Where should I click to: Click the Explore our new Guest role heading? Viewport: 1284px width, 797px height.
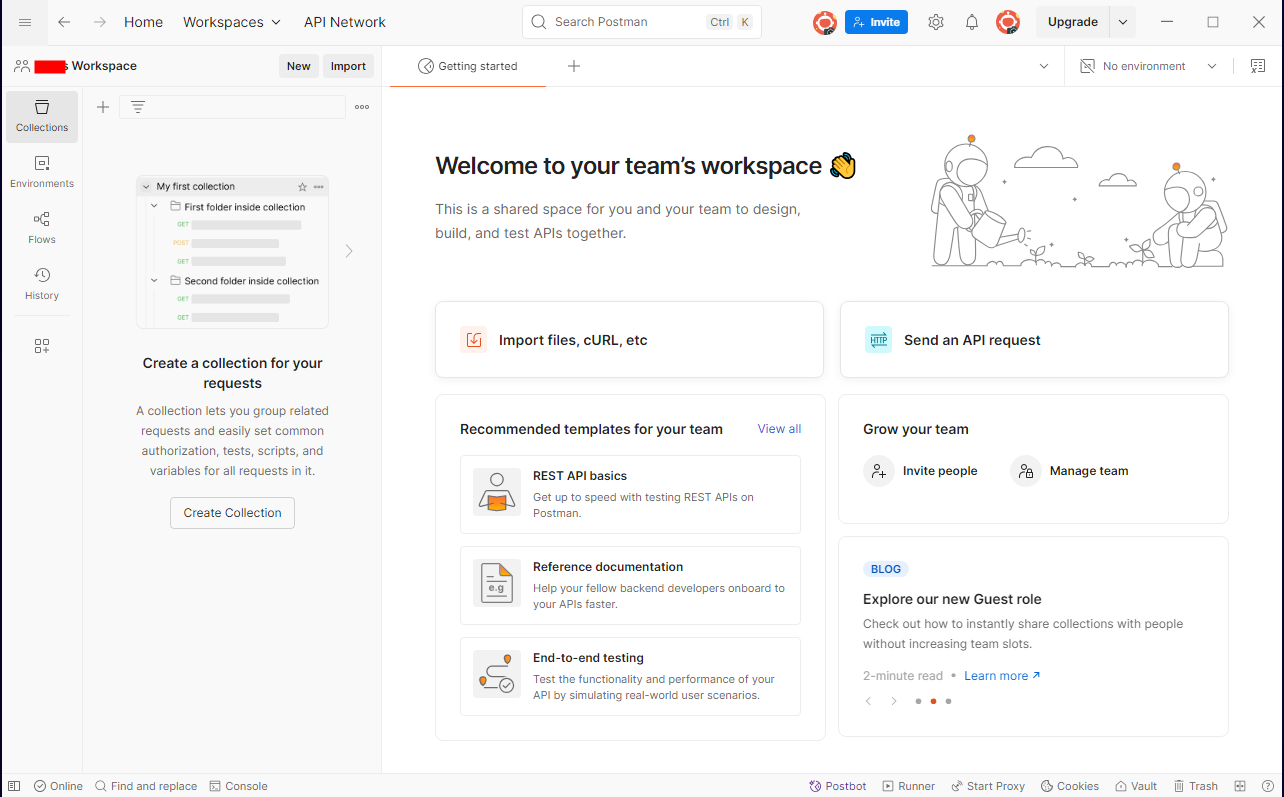click(952, 599)
